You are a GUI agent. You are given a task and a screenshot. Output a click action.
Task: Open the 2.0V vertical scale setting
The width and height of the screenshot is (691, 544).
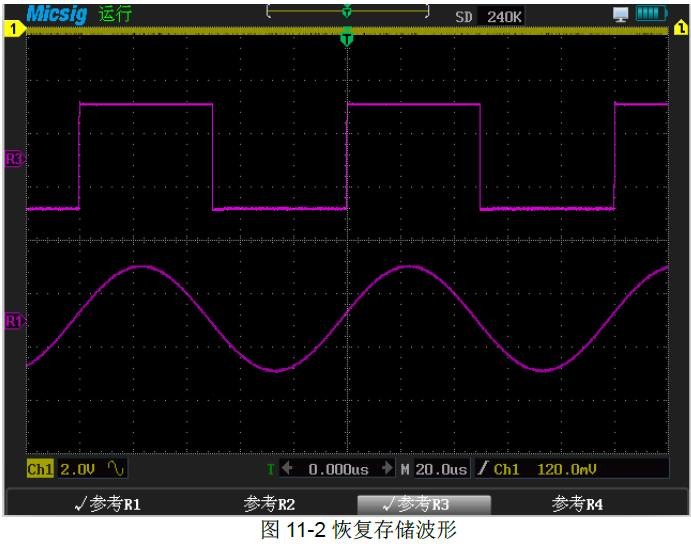point(78,468)
